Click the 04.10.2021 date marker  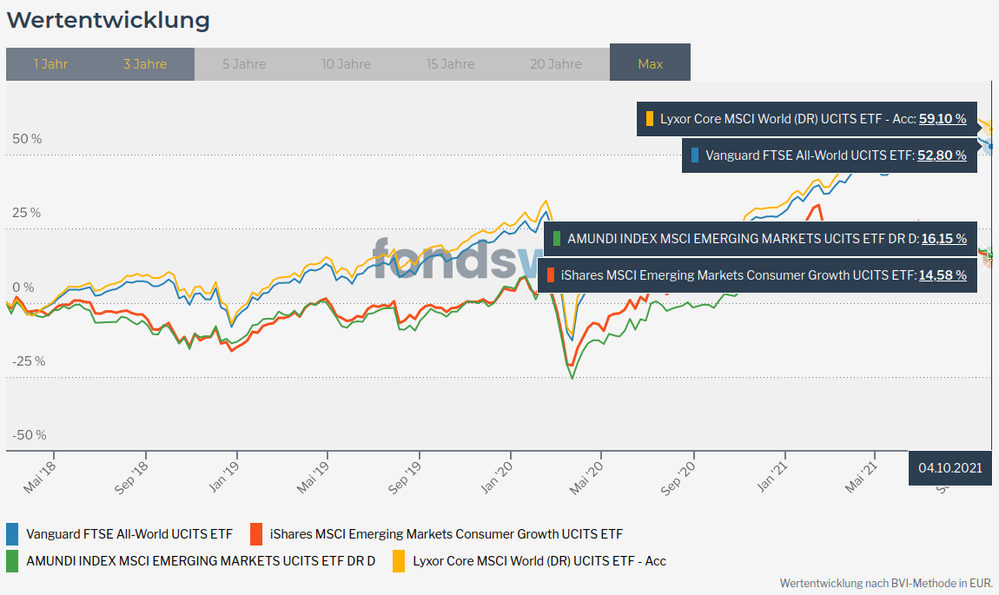[x=949, y=468]
